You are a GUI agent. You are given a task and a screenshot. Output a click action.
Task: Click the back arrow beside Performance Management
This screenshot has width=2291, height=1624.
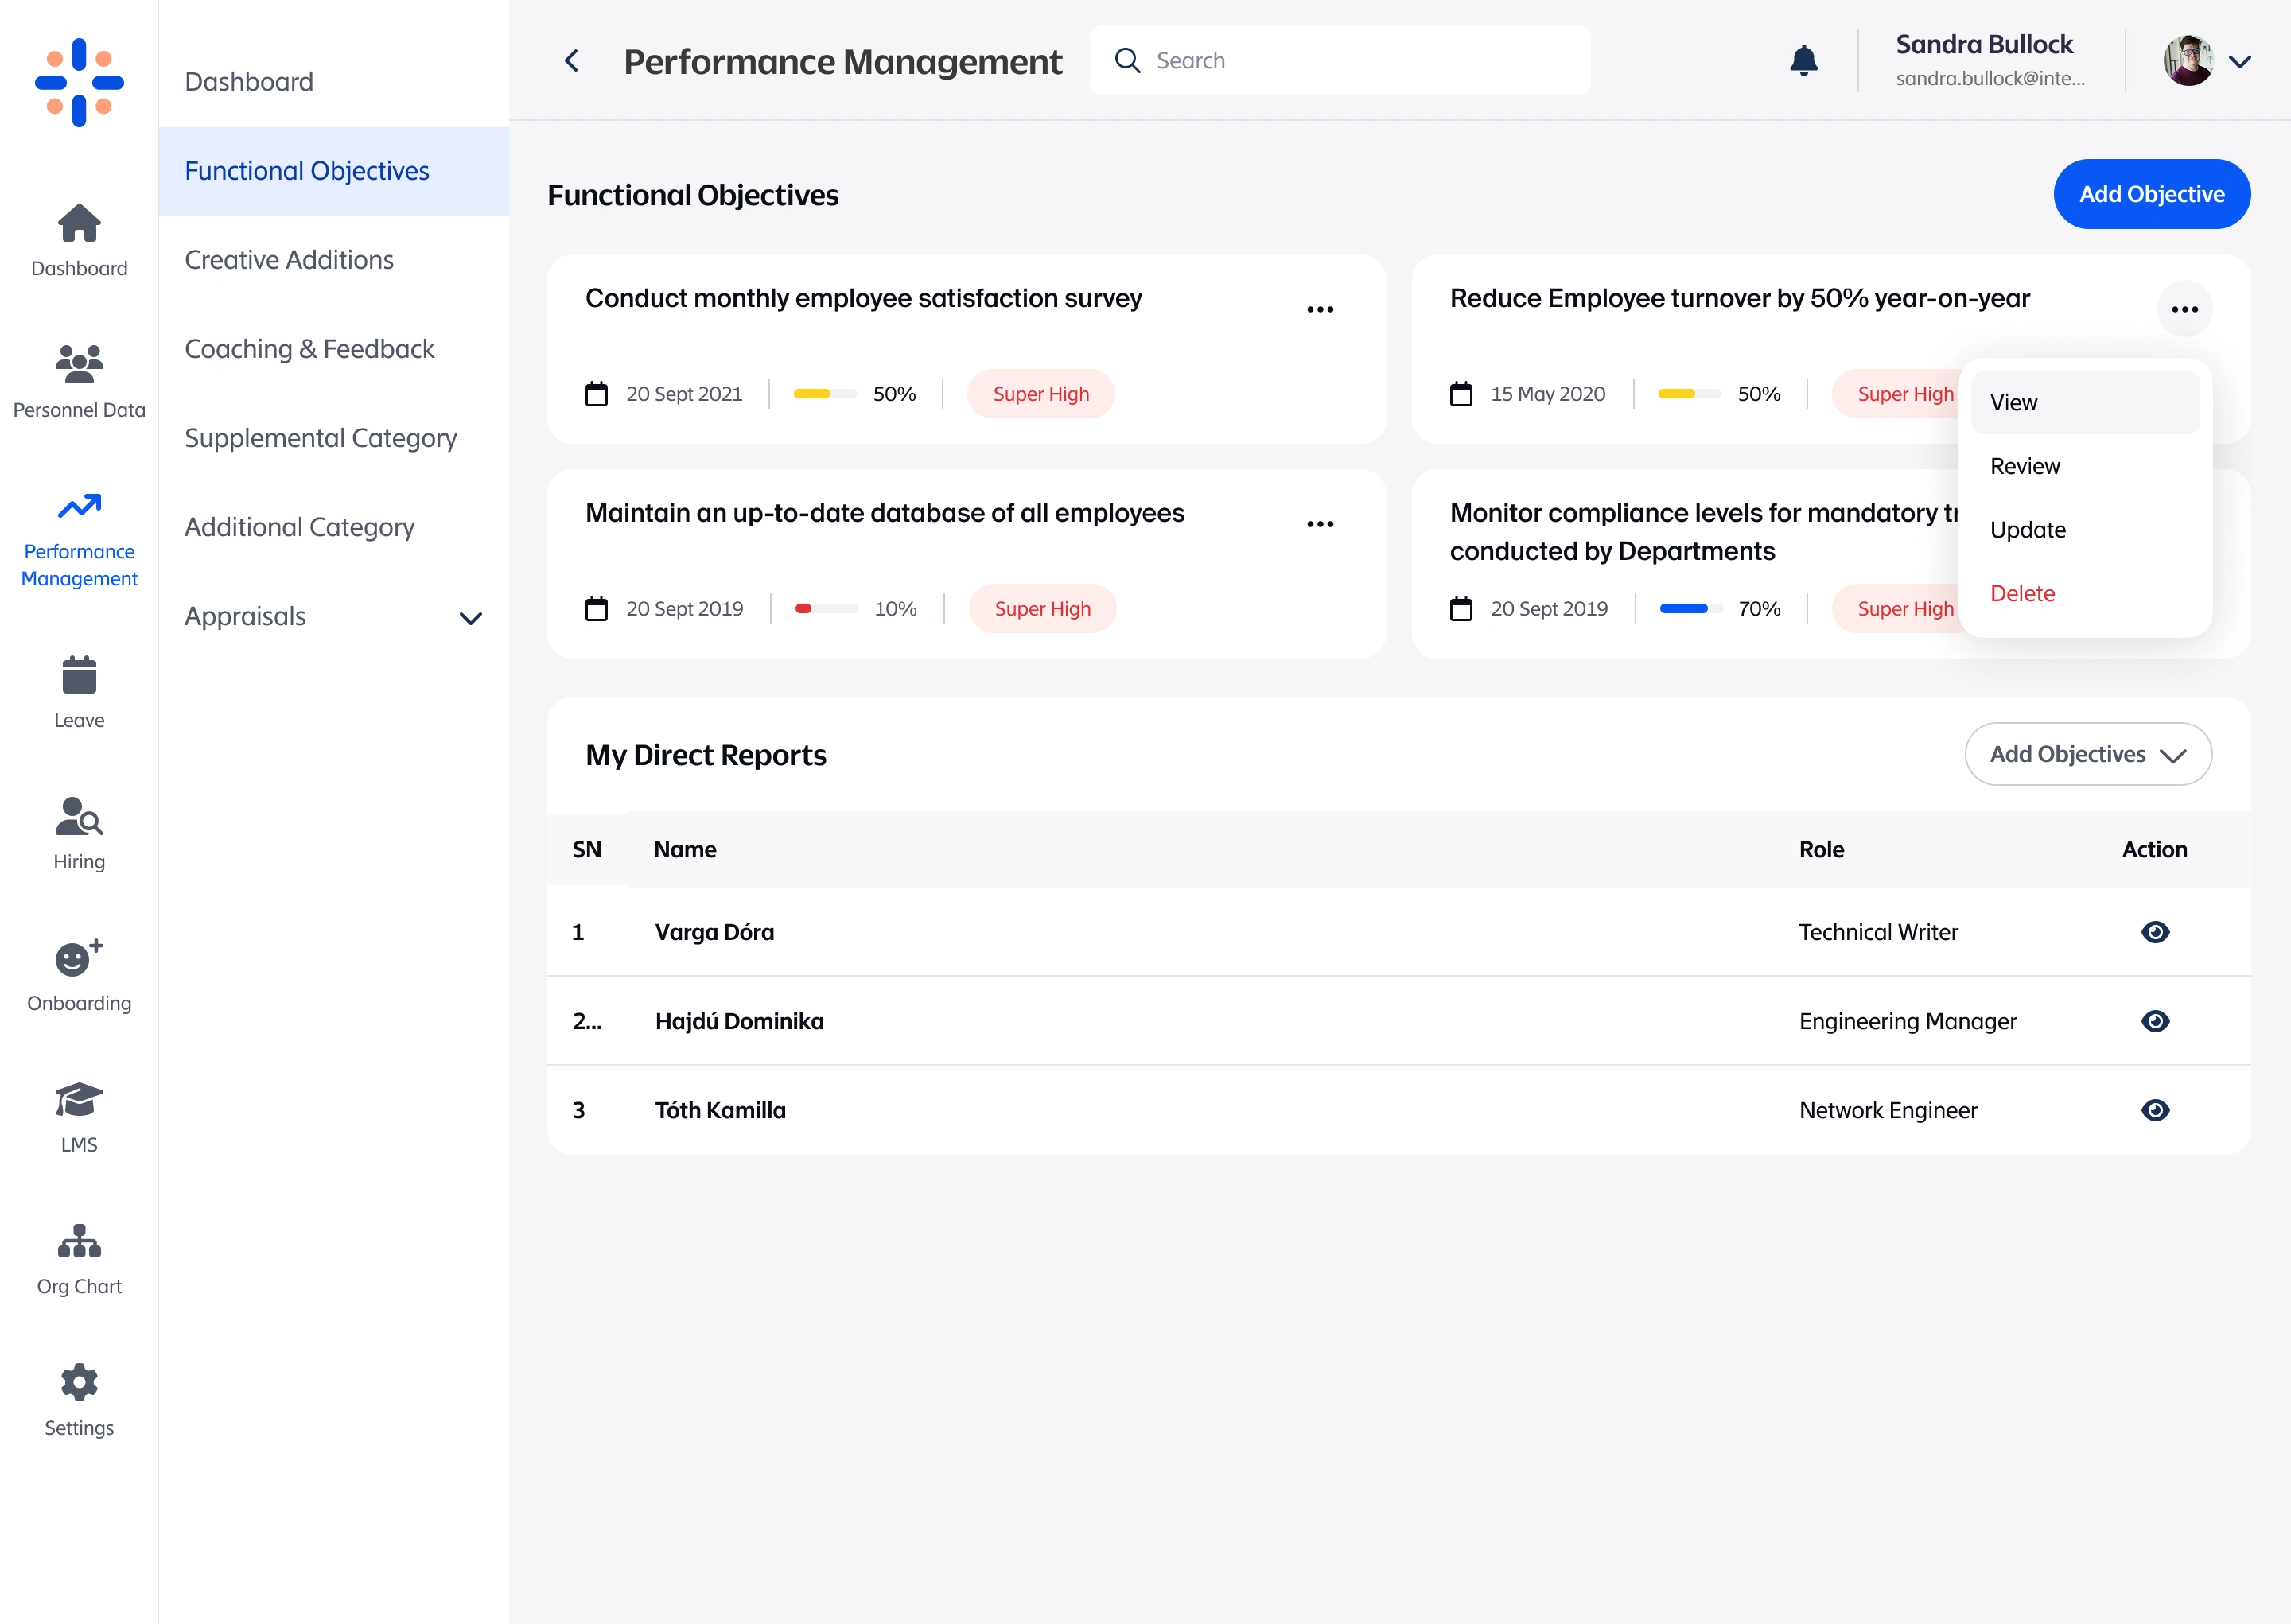point(572,61)
